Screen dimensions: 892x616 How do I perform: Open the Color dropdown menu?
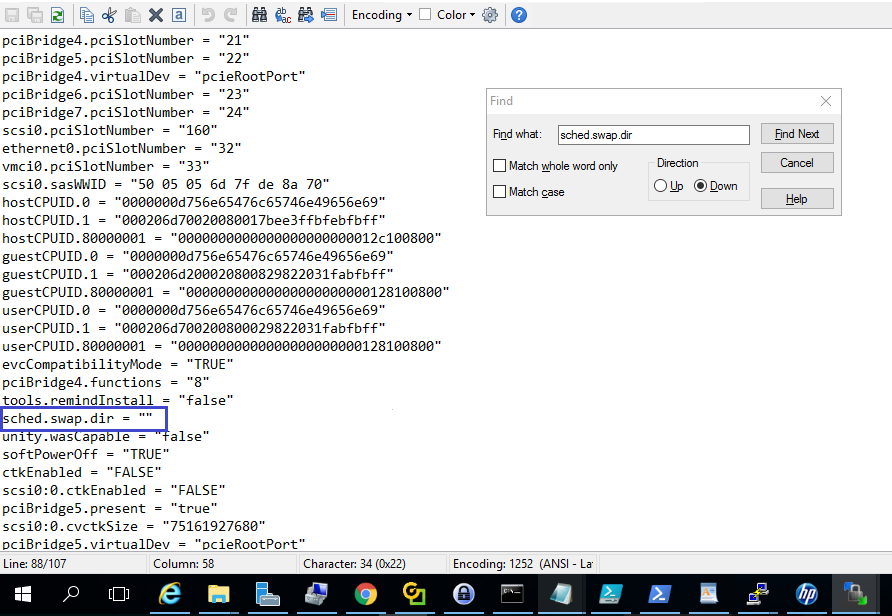(x=457, y=15)
